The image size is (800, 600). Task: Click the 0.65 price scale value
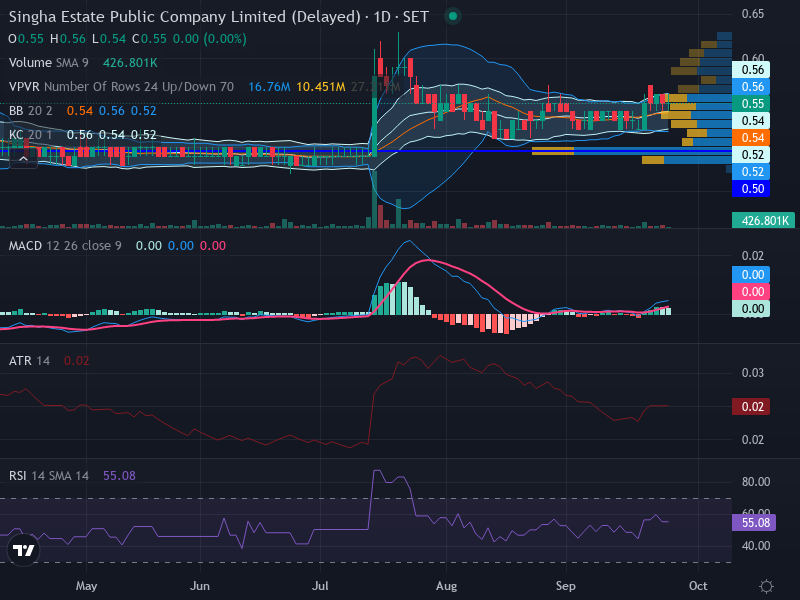(x=753, y=14)
